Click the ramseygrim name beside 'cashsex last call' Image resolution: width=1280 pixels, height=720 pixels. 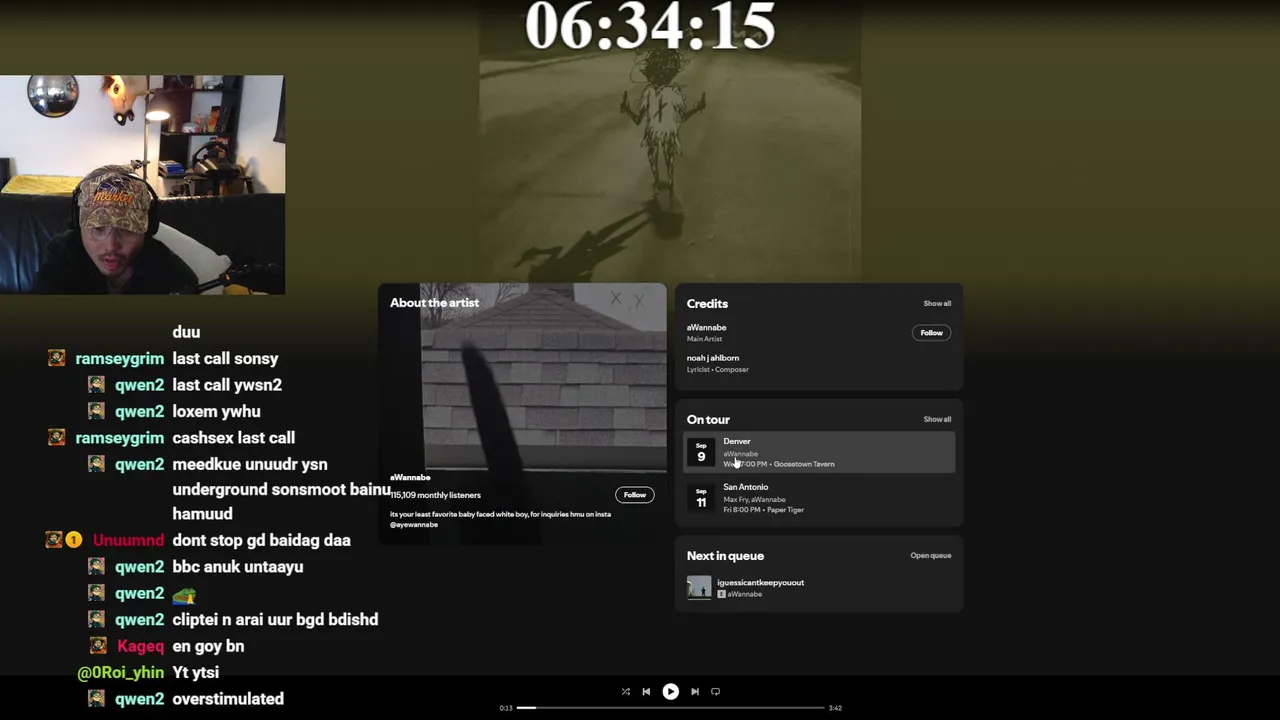tap(120, 438)
